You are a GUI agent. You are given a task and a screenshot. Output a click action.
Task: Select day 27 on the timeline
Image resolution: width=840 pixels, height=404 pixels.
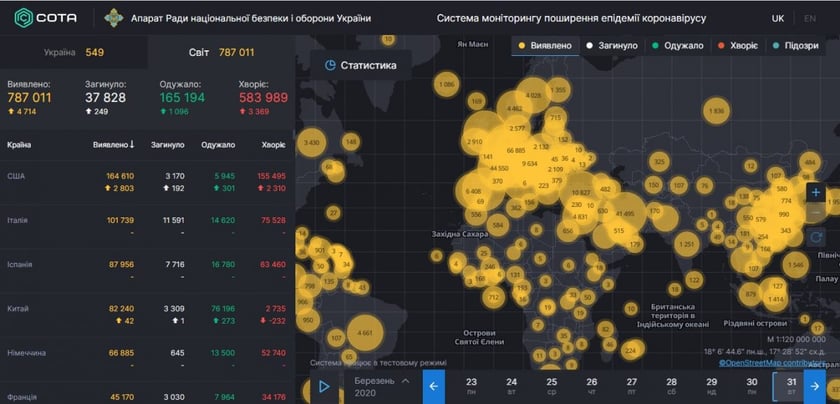[631, 386]
